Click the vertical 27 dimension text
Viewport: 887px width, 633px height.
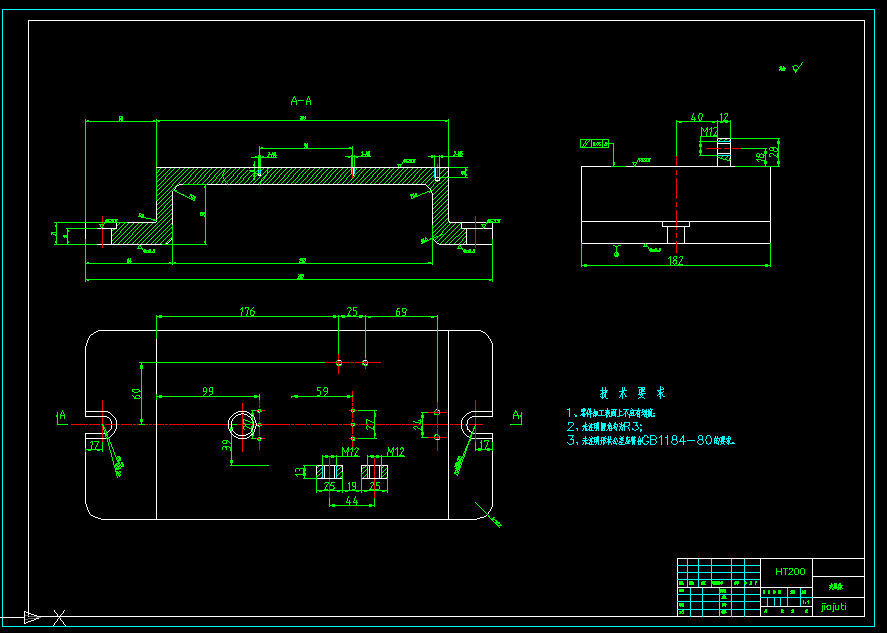(371, 425)
